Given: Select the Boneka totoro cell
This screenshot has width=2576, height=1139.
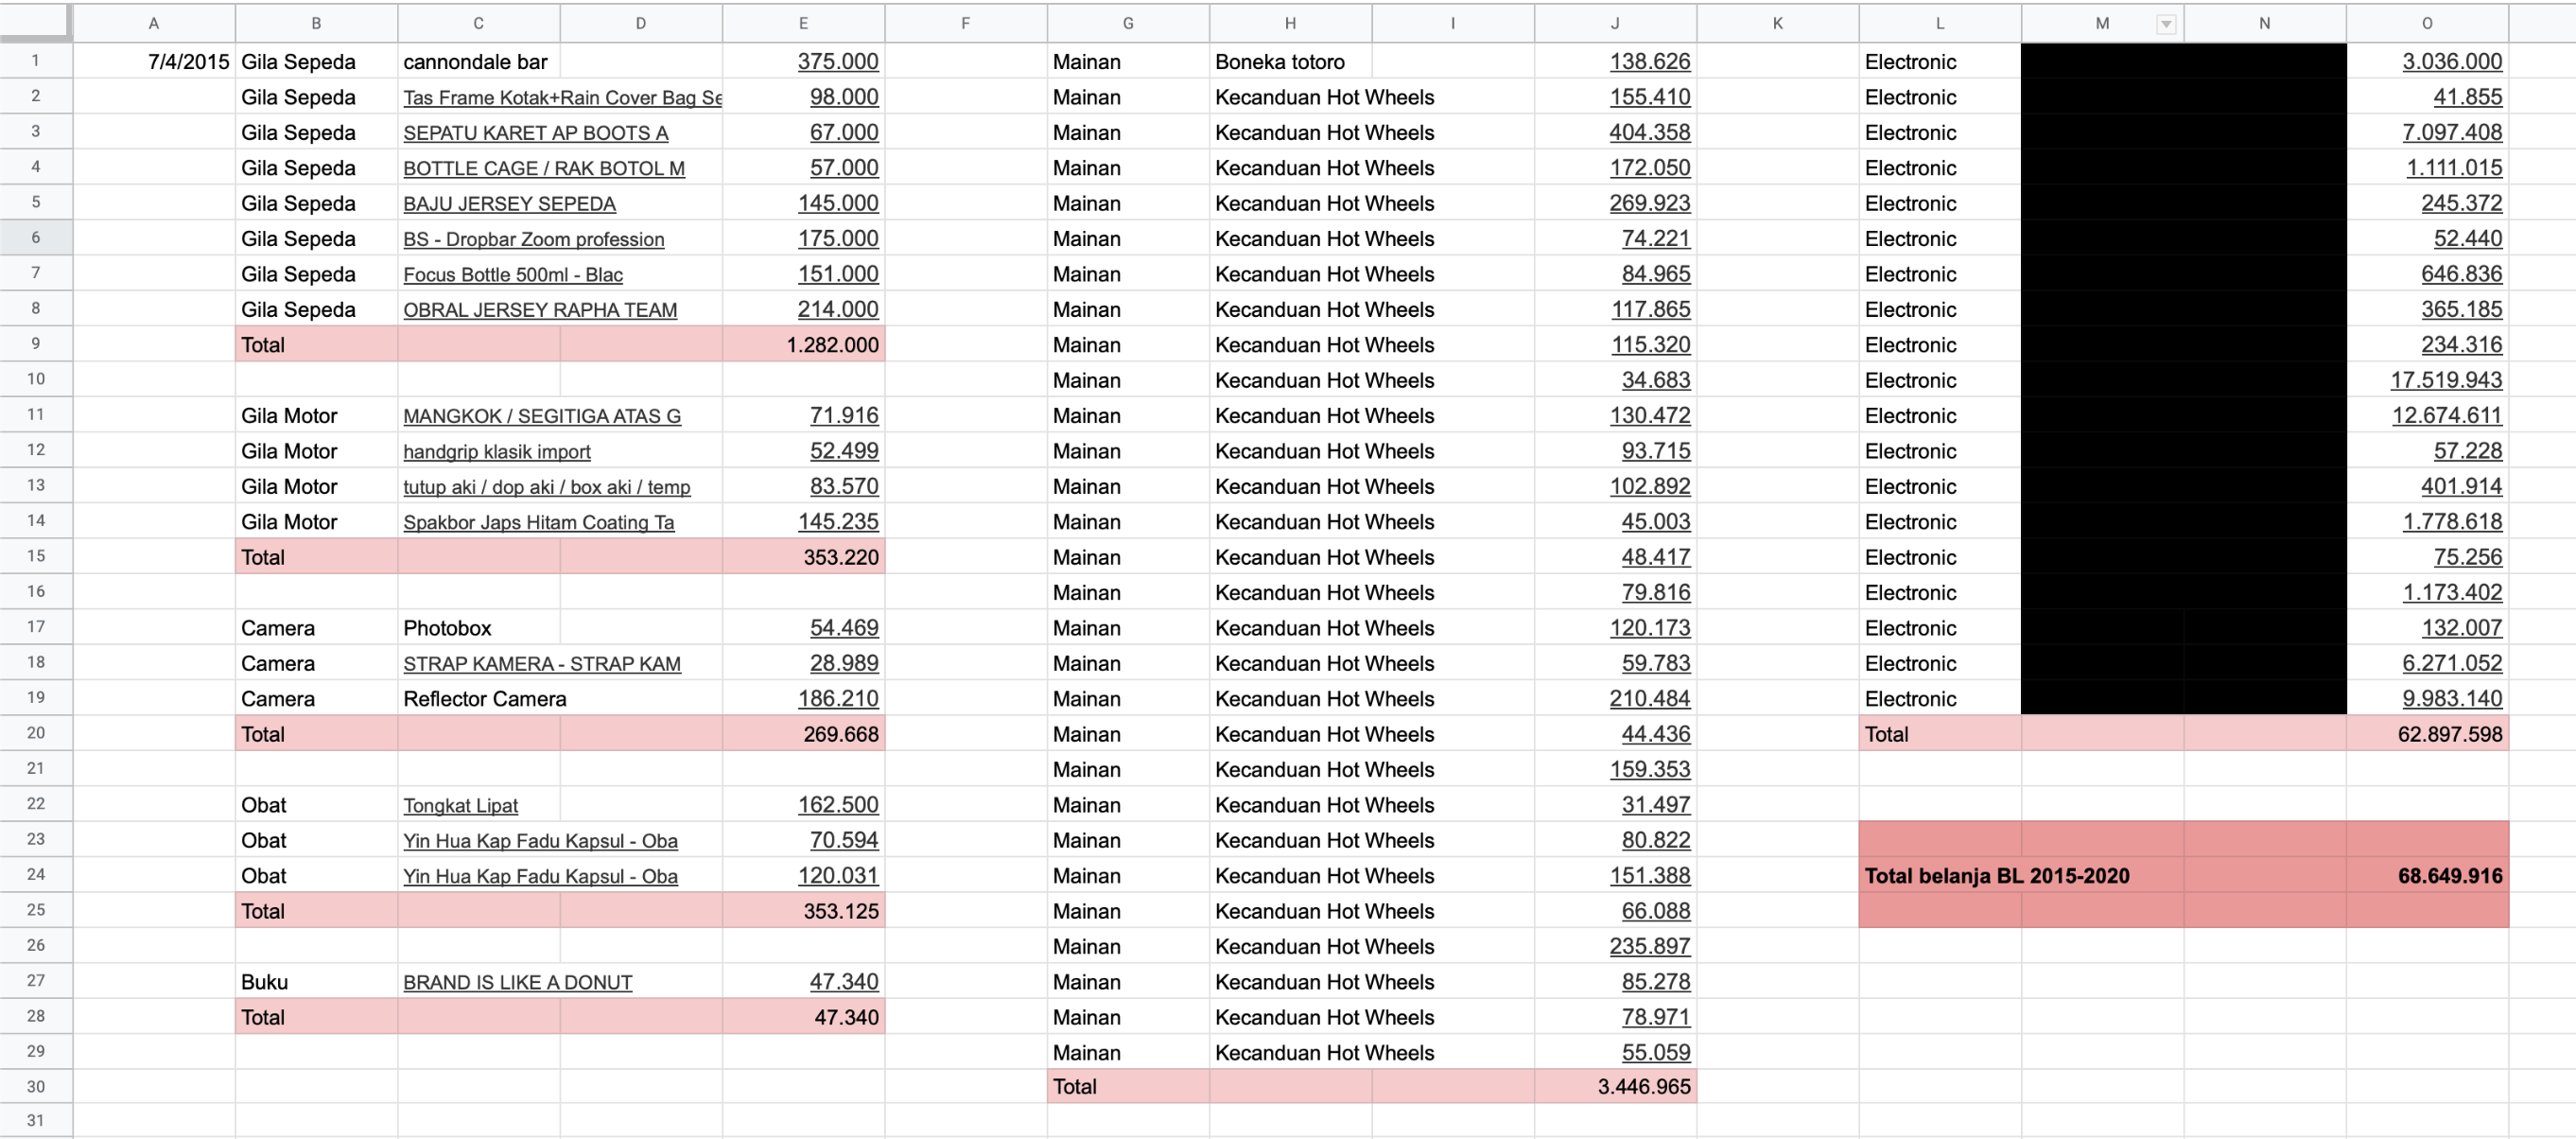Looking at the screenshot, I should pos(1279,62).
